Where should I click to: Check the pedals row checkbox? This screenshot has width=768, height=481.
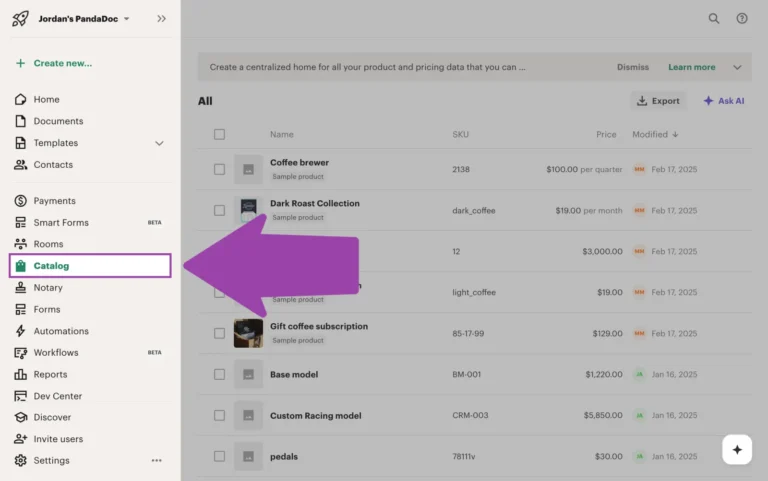point(219,457)
